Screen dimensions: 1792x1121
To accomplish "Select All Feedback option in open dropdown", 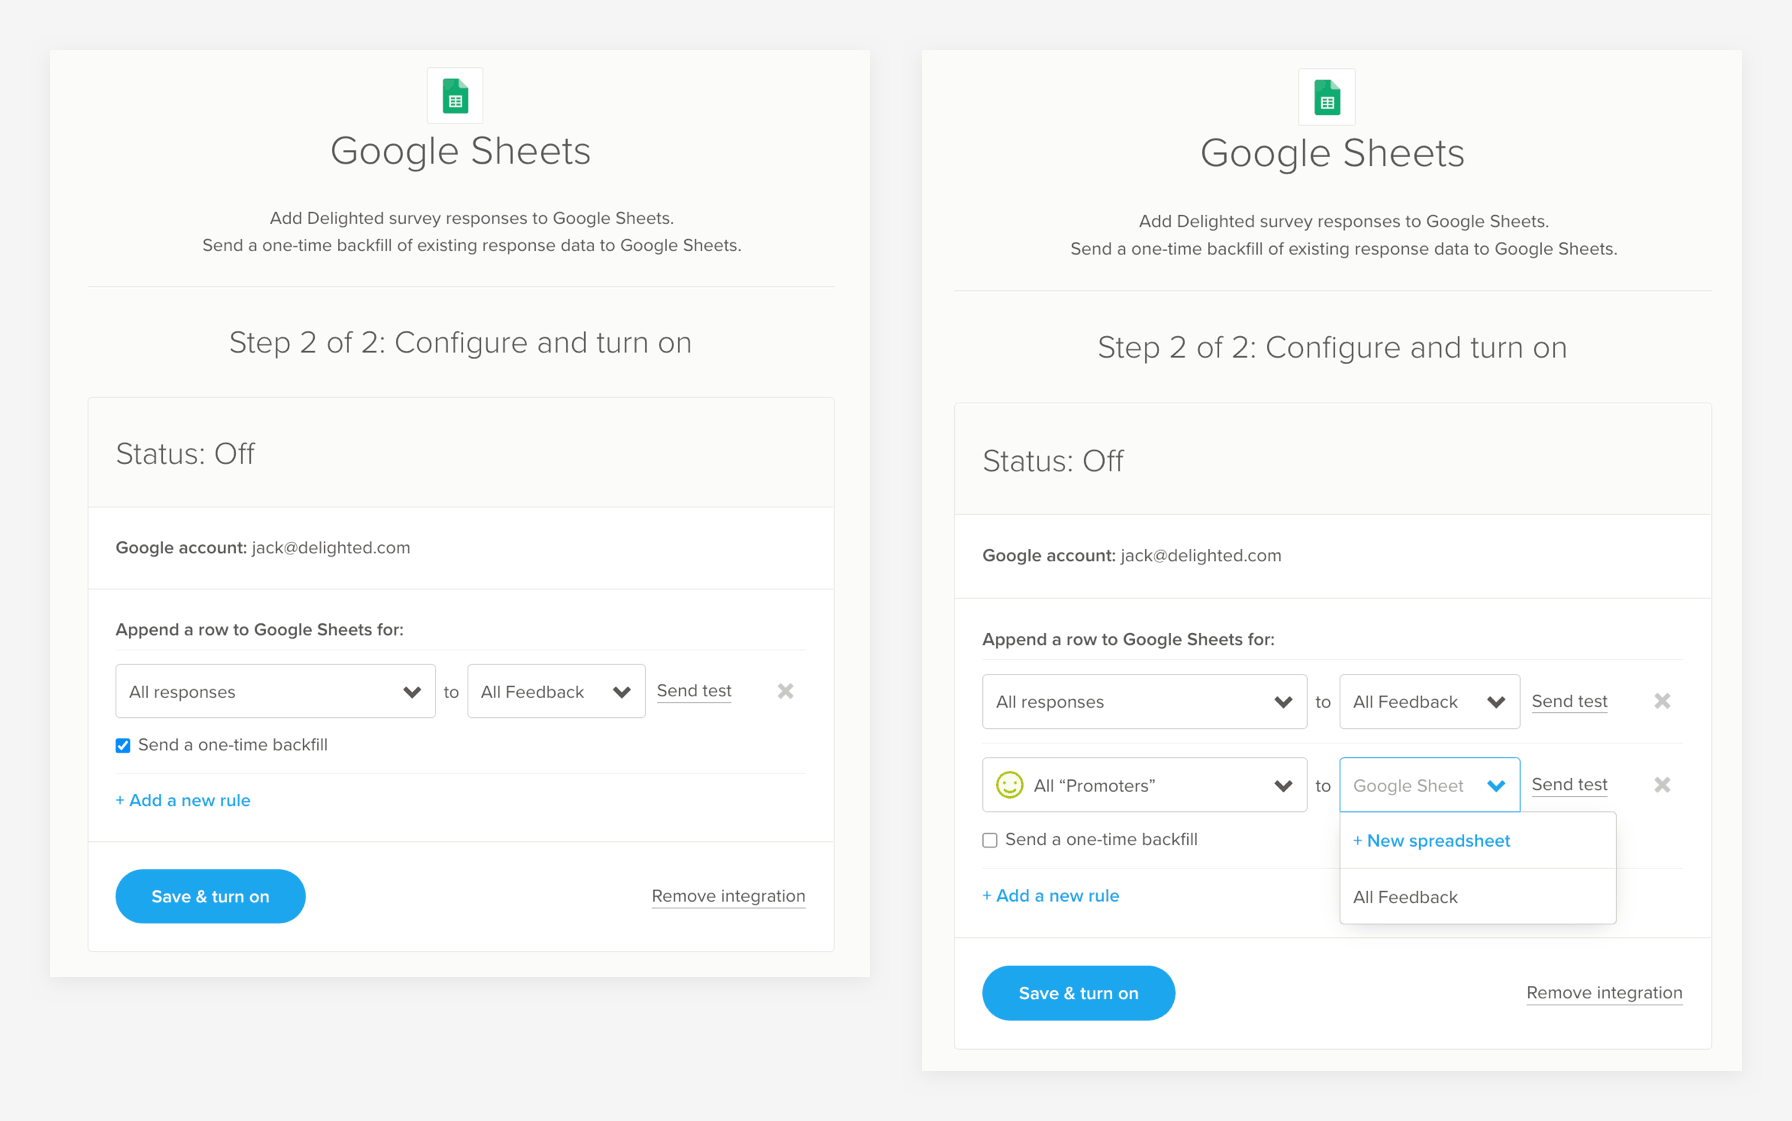I will 1405,897.
